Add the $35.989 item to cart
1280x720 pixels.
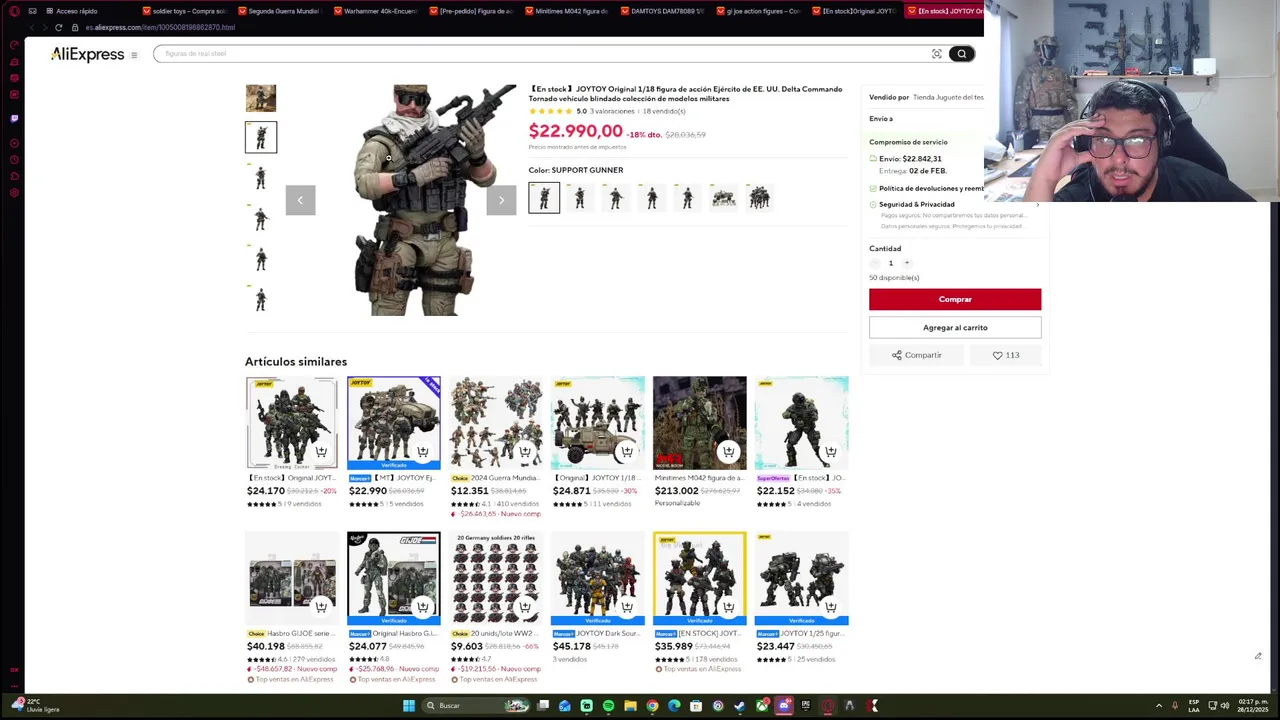pos(728,607)
